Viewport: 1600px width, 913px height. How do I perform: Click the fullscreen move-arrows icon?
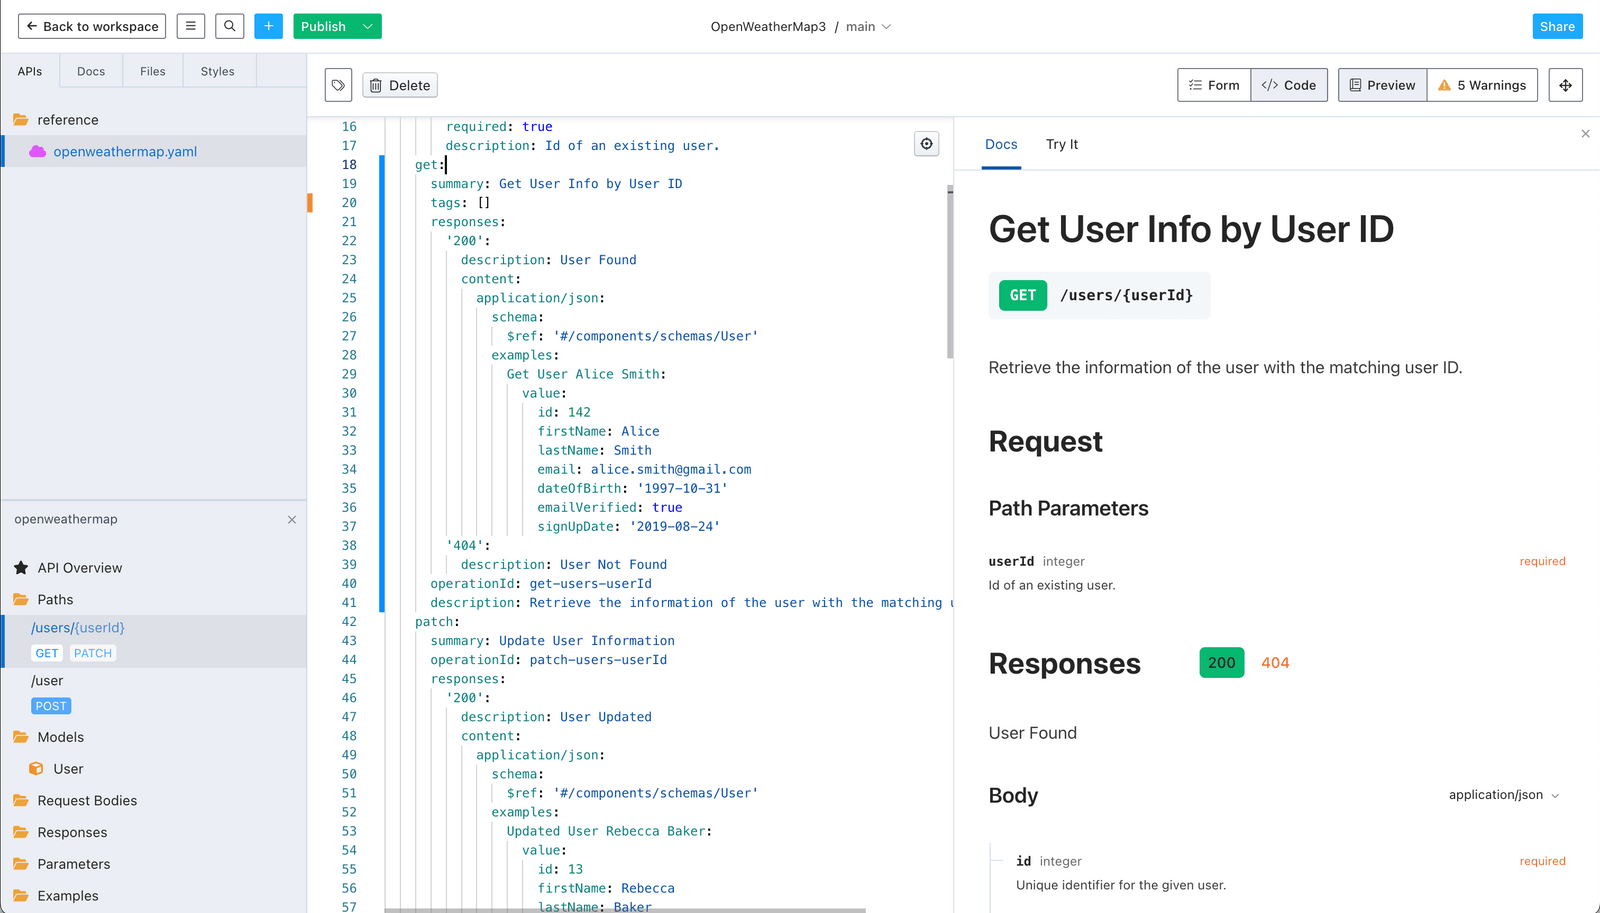click(1565, 86)
